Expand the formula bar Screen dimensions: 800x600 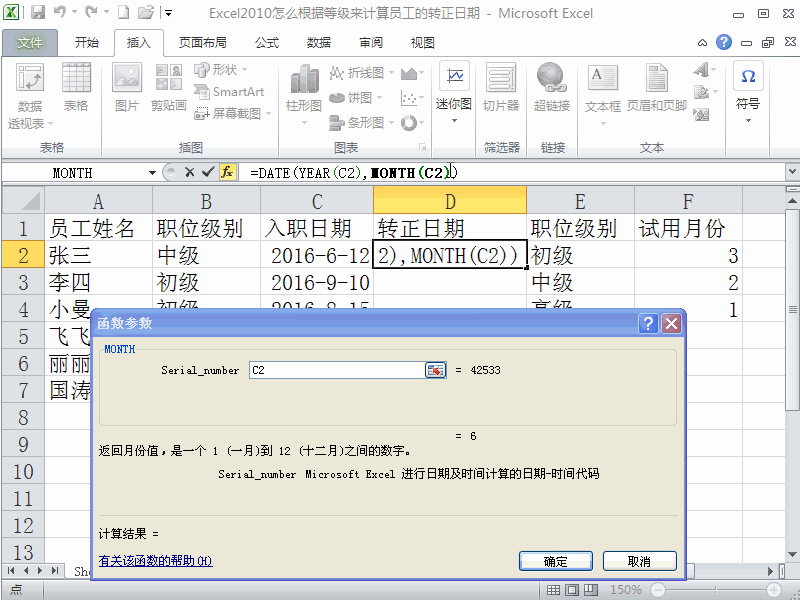792,172
